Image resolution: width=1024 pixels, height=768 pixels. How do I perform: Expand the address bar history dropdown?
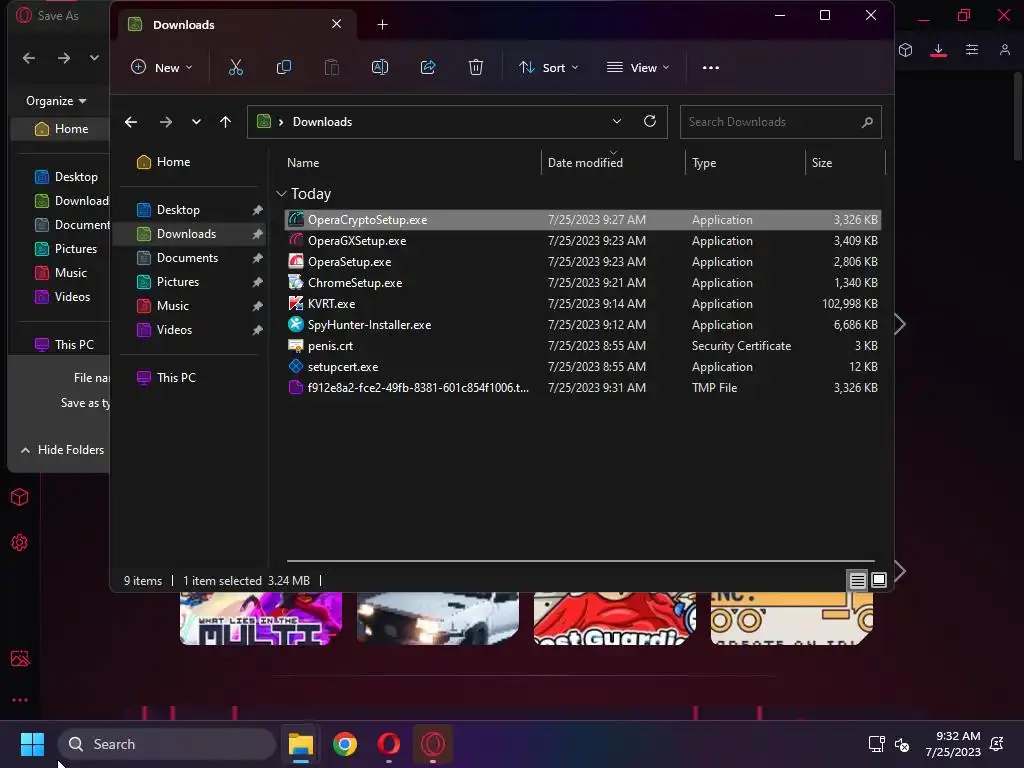tap(616, 121)
